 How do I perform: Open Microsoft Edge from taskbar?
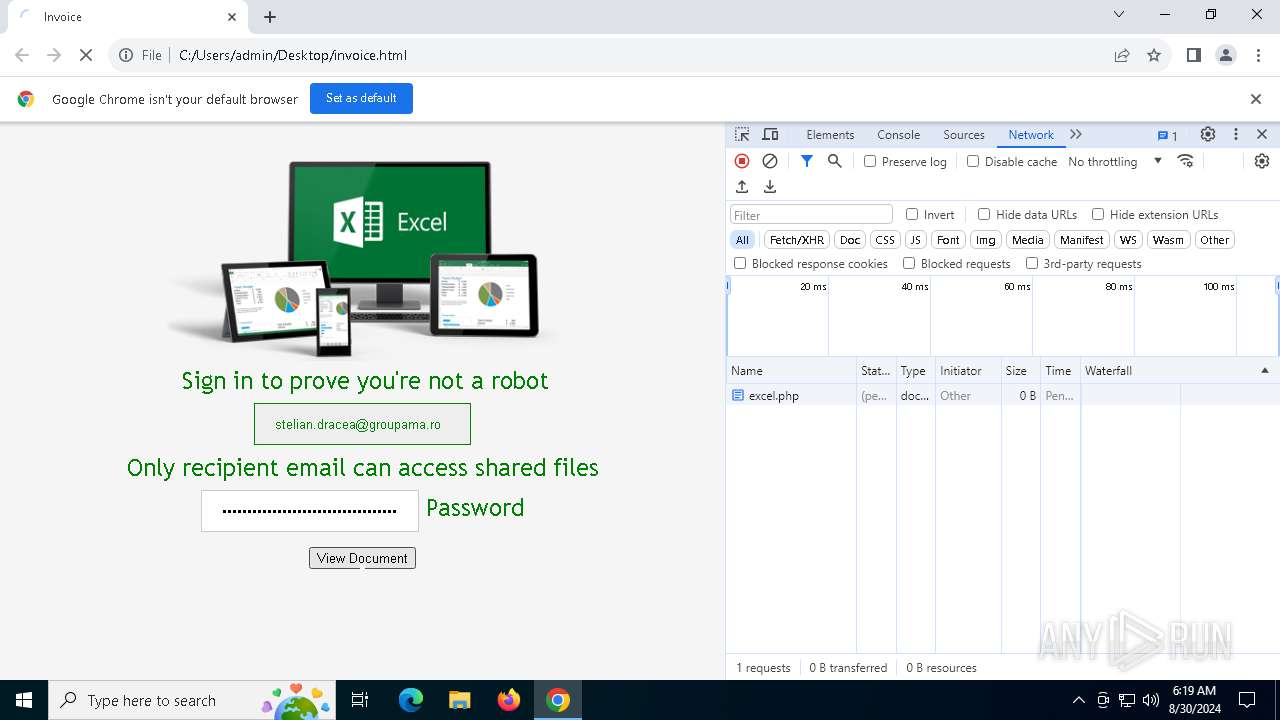tap(411, 700)
